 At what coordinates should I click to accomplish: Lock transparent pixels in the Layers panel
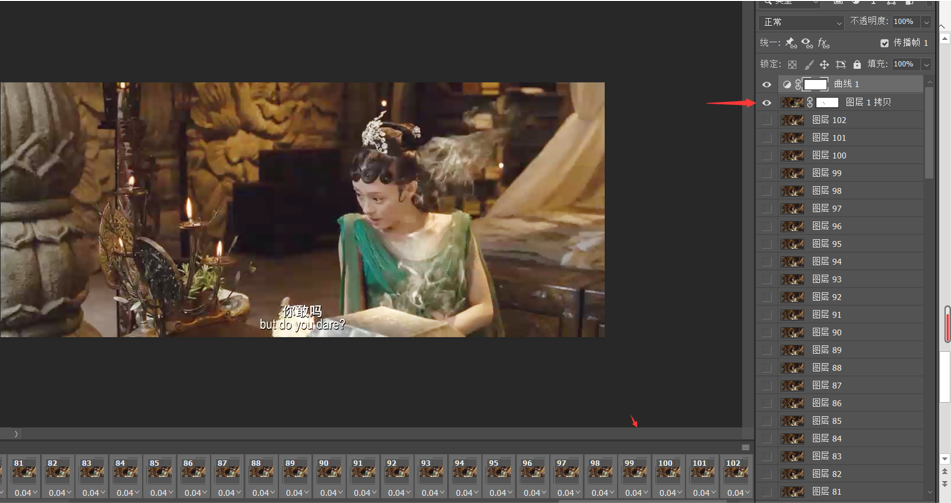792,64
